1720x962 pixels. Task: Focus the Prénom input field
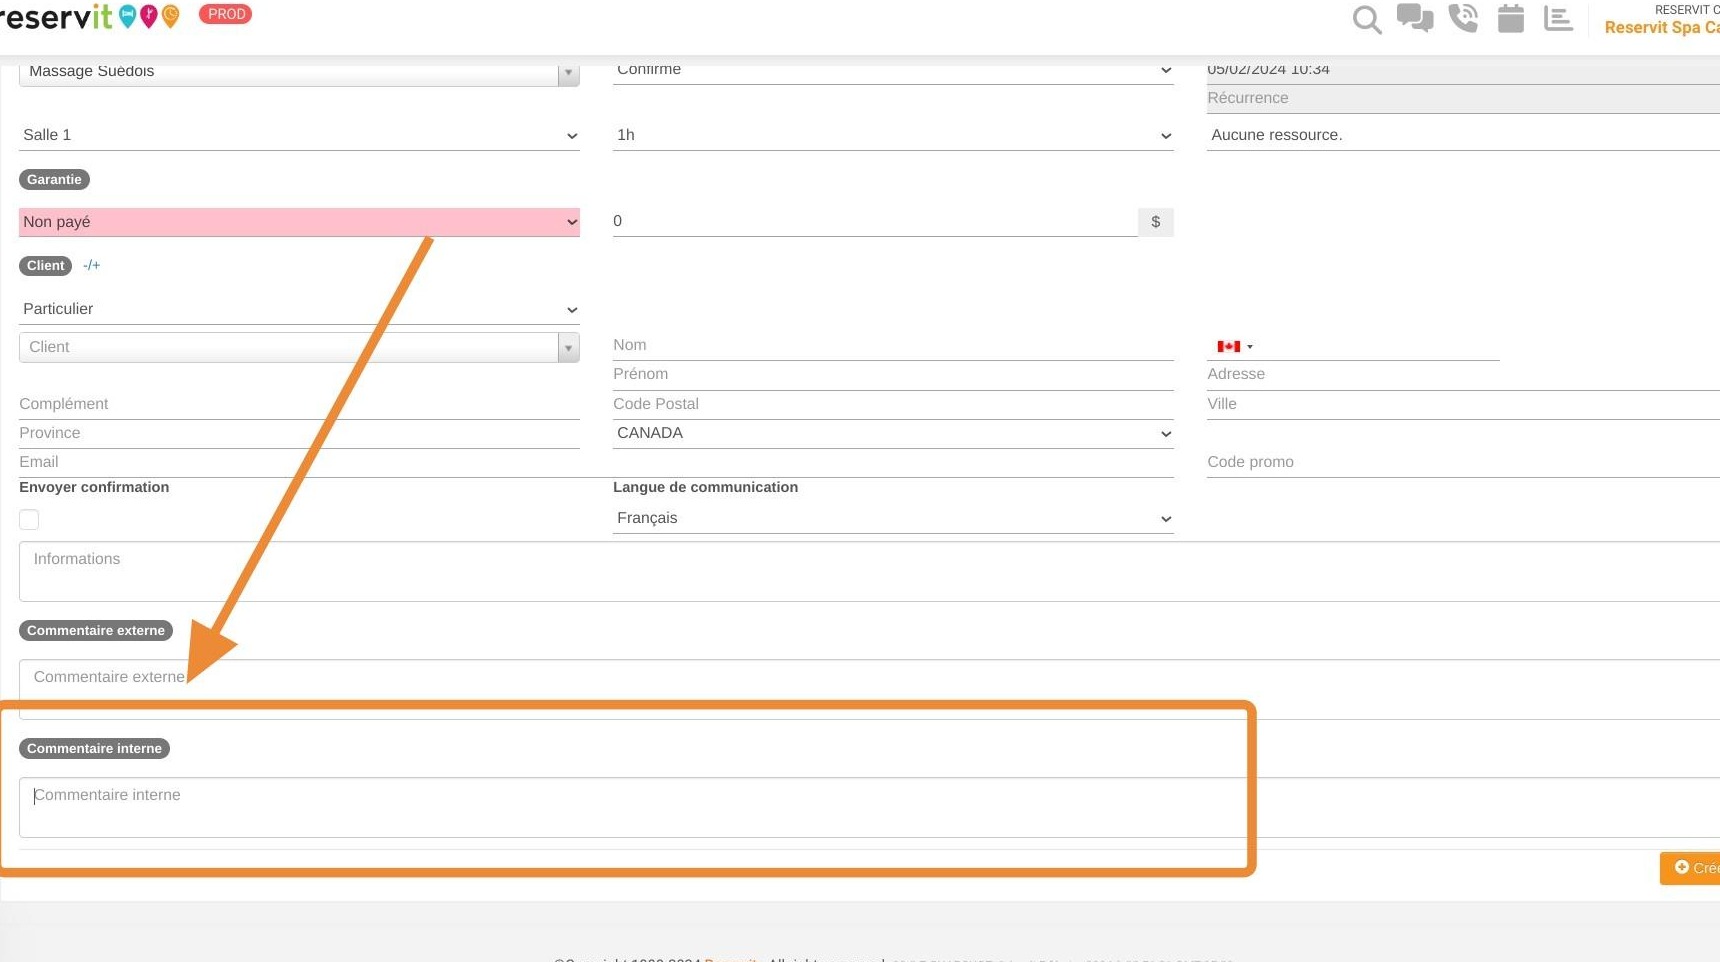893,374
